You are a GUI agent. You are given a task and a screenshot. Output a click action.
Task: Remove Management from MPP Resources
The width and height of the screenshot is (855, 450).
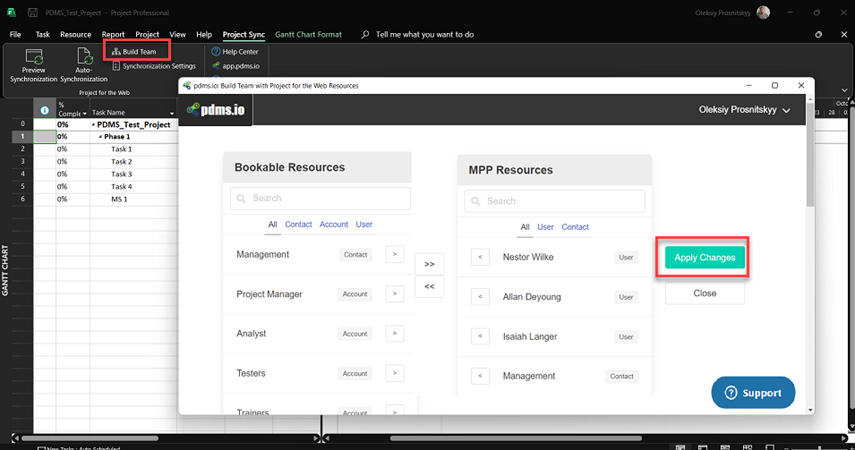(480, 376)
